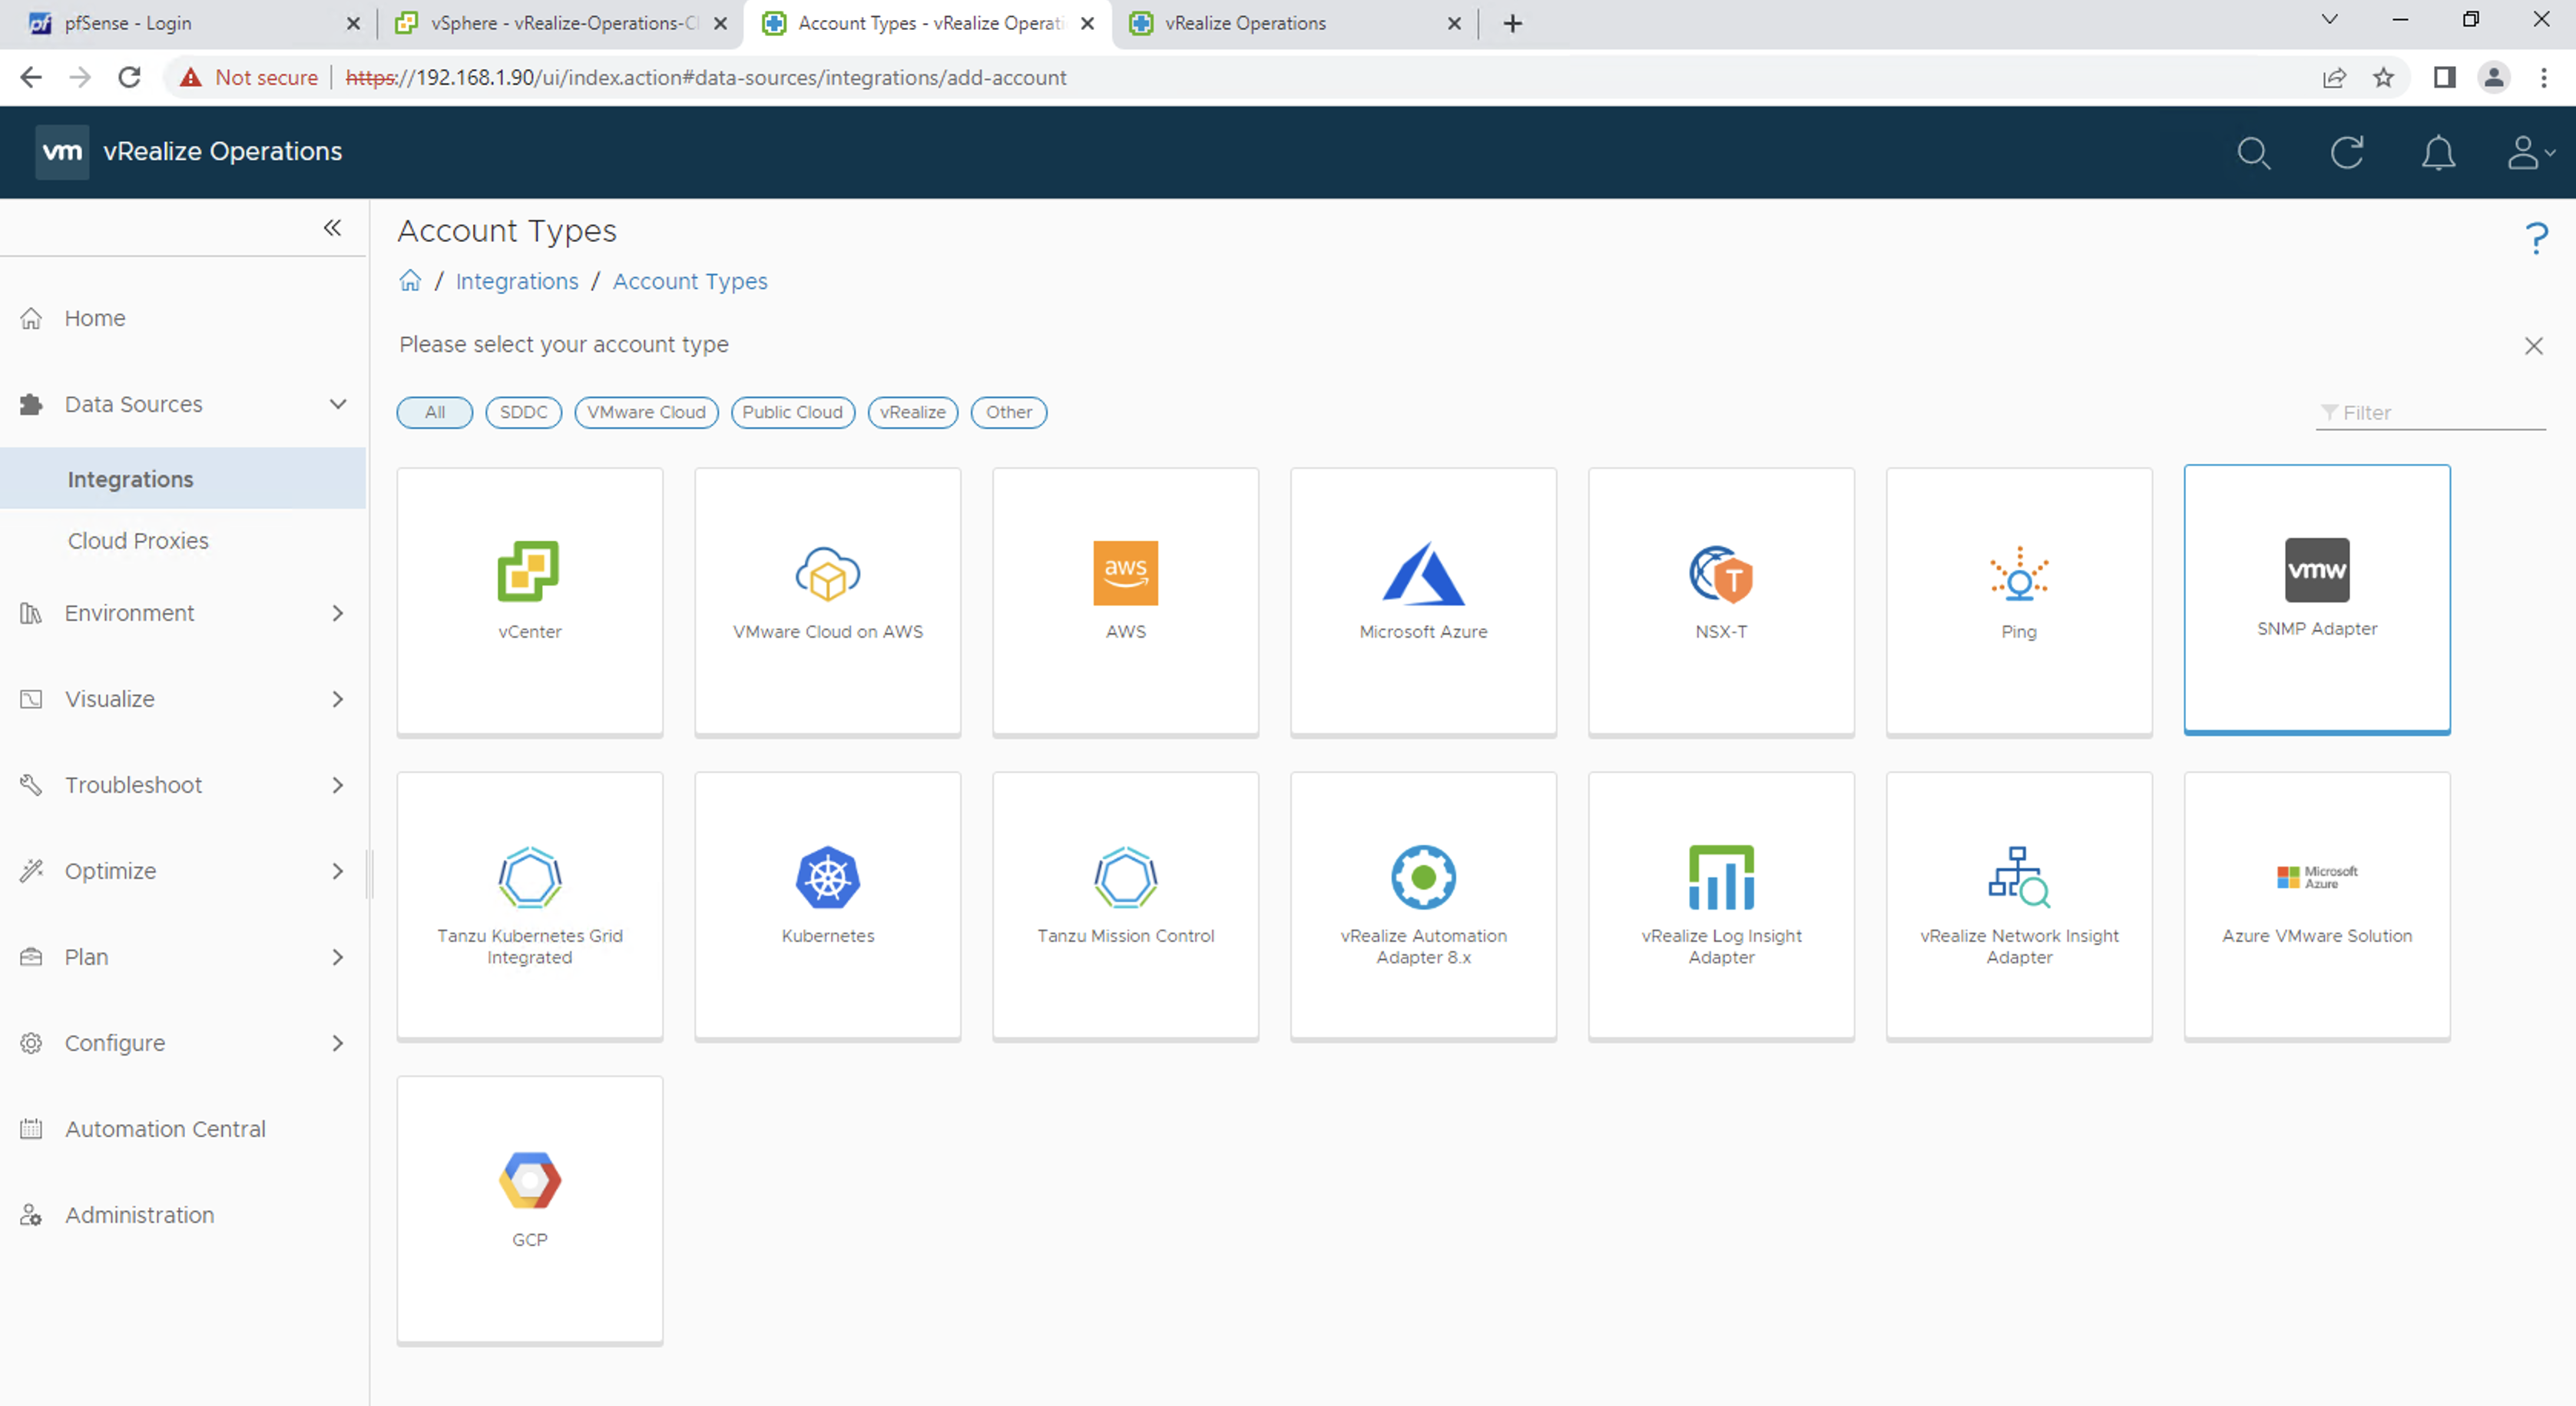The image size is (2576, 1406).
Task: Open the notifications bell
Action: click(x=2438, y=153)
